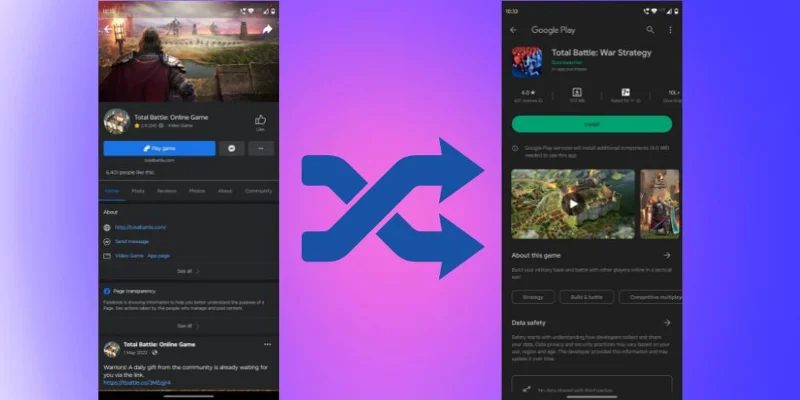Like the Total Battle page
Image resolution: width=800 pixels, height=400 pixels.
(x=260, y=120)
